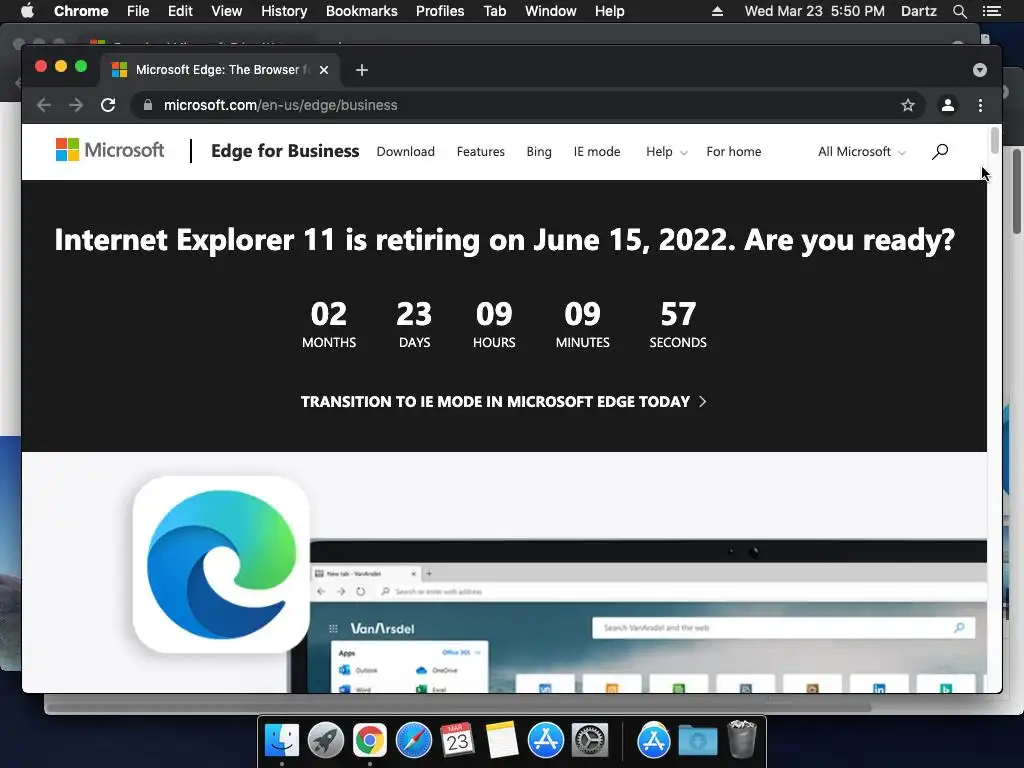Select the Microsoft Edge browser tab
Image resolution: width=1024 pixels, height=768 pixels.
(219, 70)
